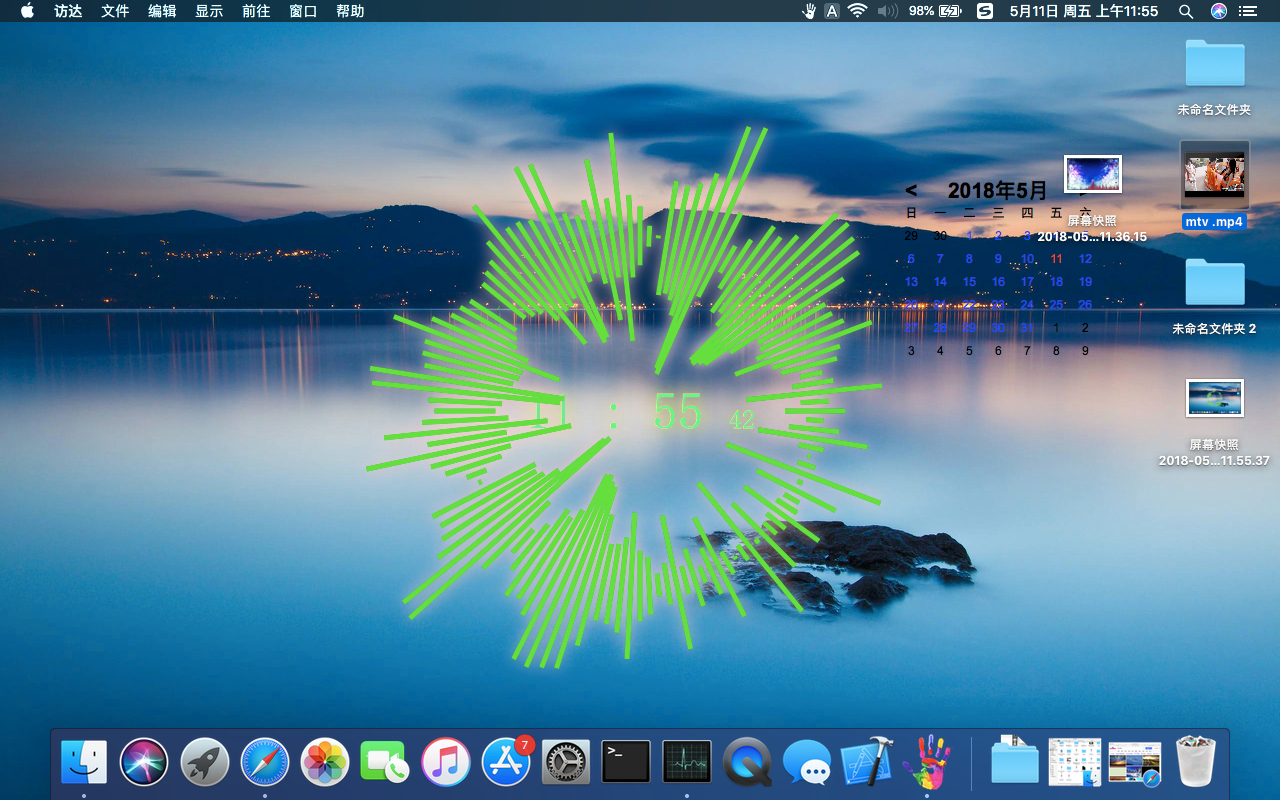Select date 19 in the calendar widget
The width and height of the screenshot is (1280, 800).
(1085, 282)
